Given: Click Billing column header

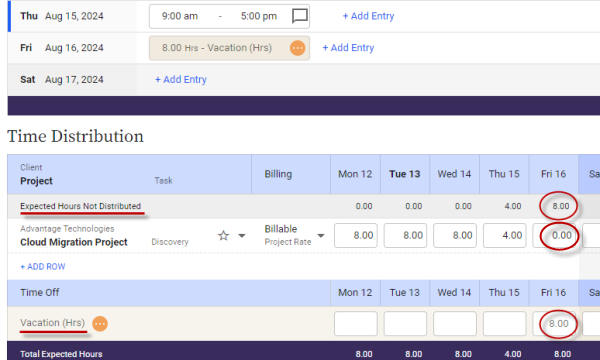Looking at the screenshot, I should 278,174.
